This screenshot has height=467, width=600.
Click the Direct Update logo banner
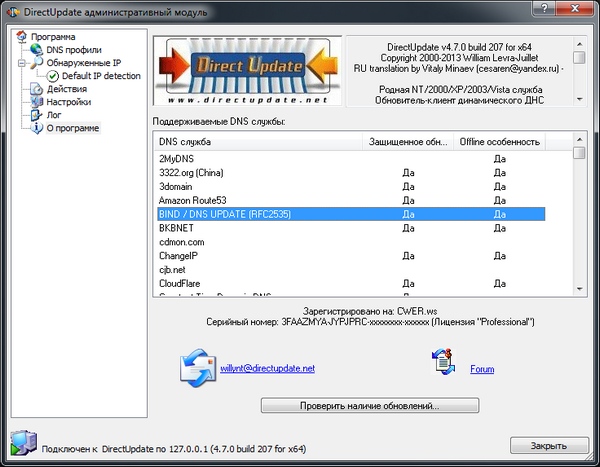[x=247, y=71]
